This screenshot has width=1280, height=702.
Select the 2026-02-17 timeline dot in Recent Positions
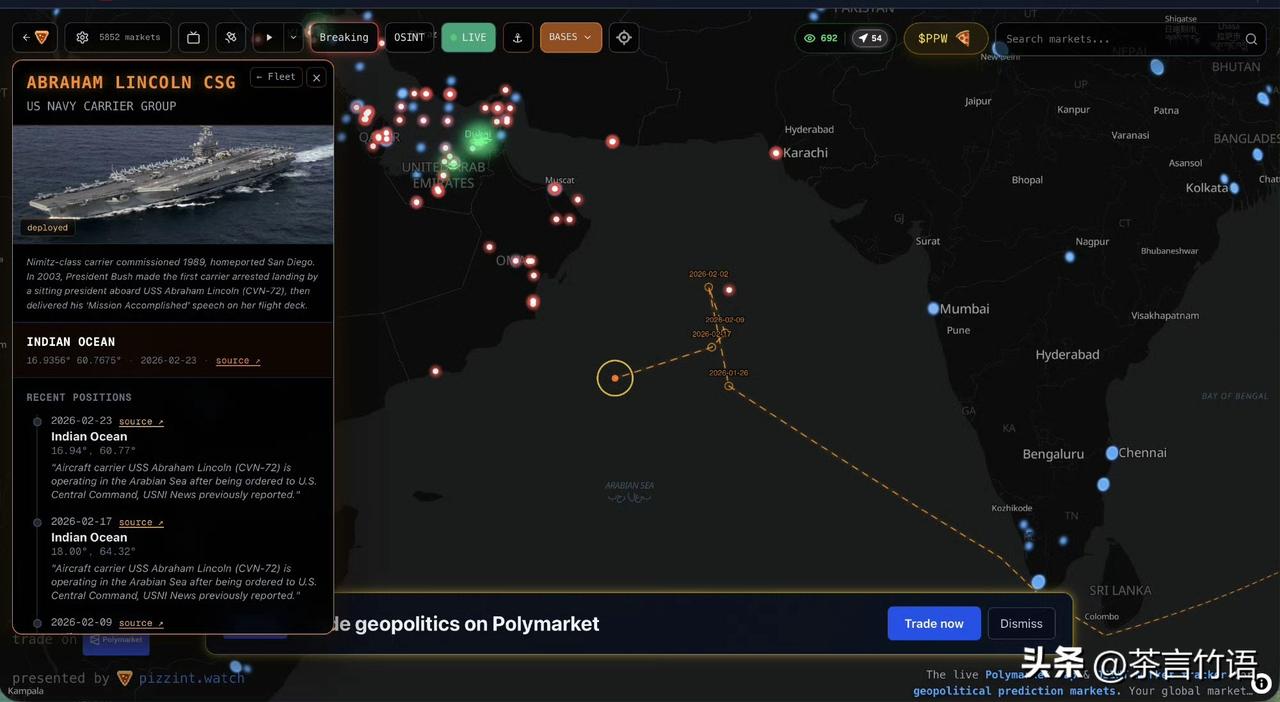tap(37, 522)
